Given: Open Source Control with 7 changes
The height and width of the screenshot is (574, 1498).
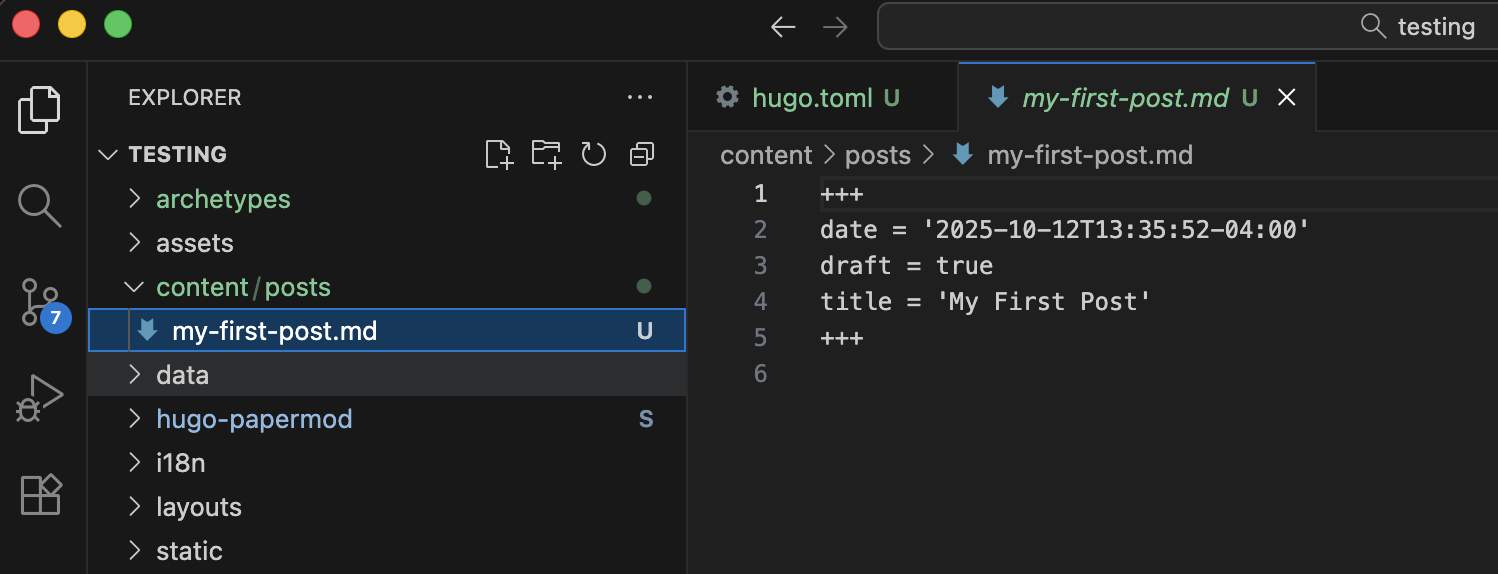Looking at the screenshot, I should pyautogui.click(x=40, y=302).
